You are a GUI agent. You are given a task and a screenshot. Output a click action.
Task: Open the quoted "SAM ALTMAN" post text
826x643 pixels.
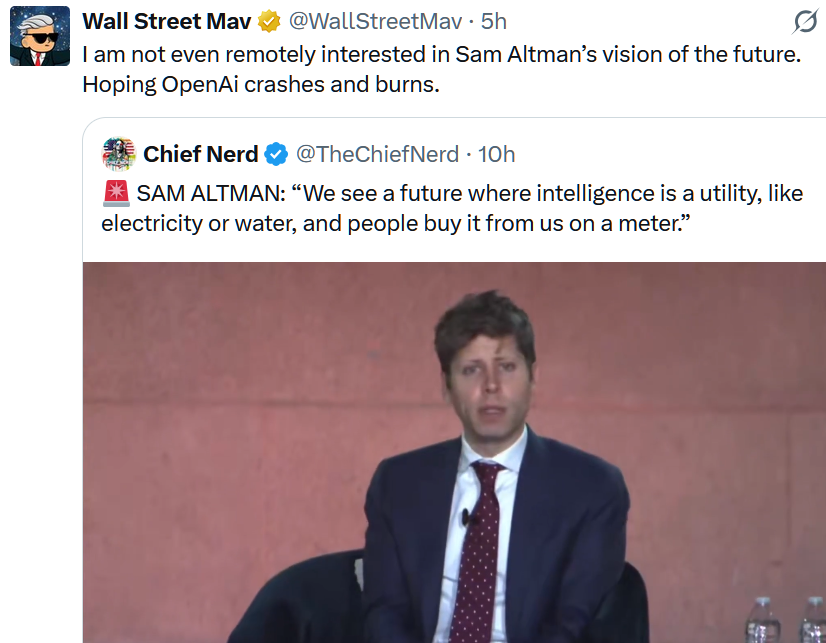(470, 193)
